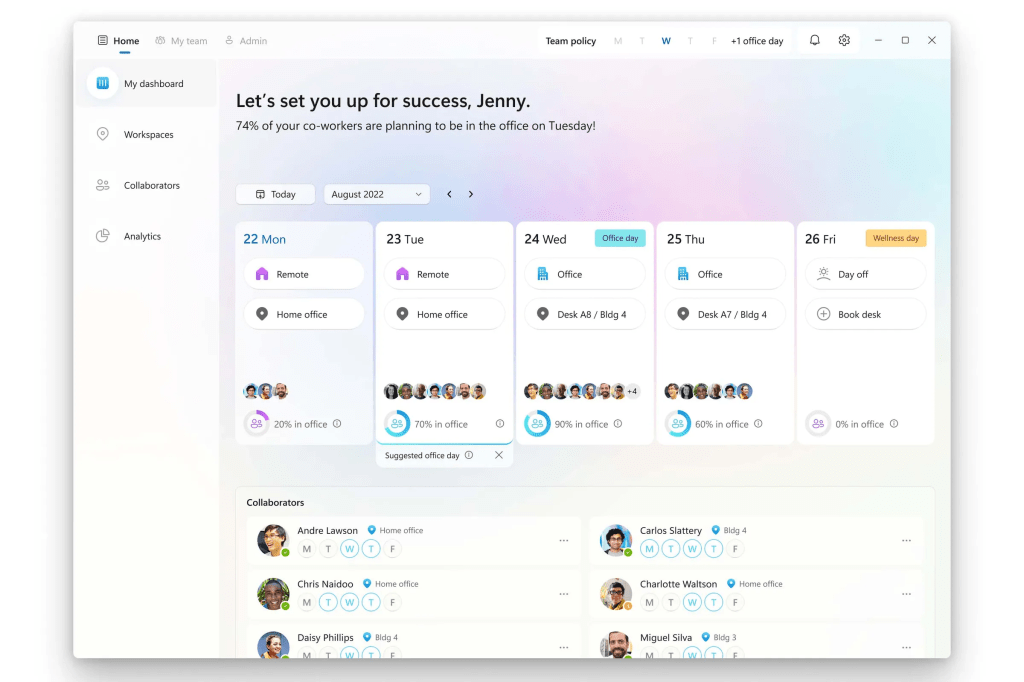Image resolution: width=1024 pixels, height=682 pixels.
Task: Switch to the My team tab
Action: (181, 41)
